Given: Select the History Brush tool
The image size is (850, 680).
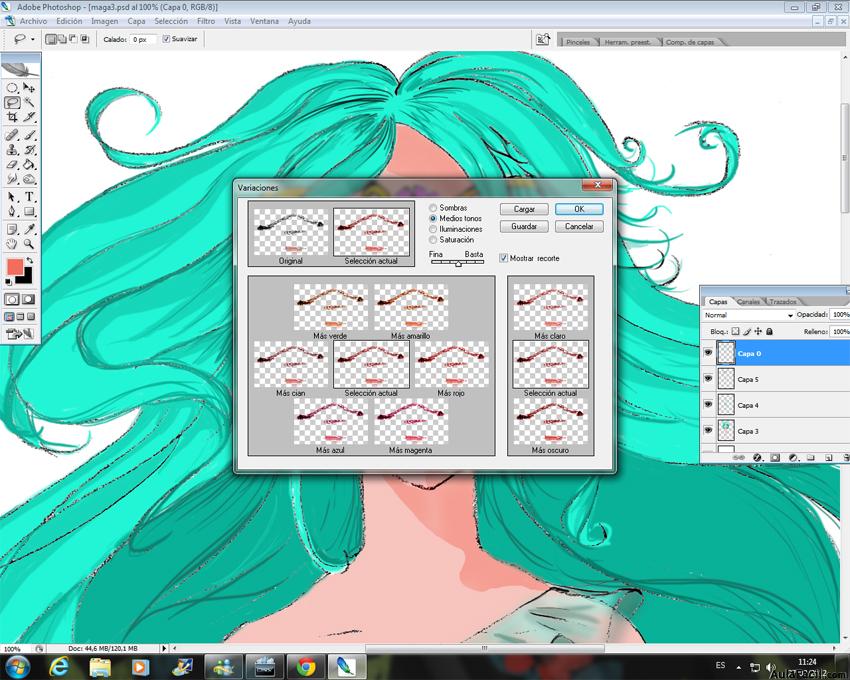Looking at the screenshot, I should pyautogui.click(x=29, y=150).
